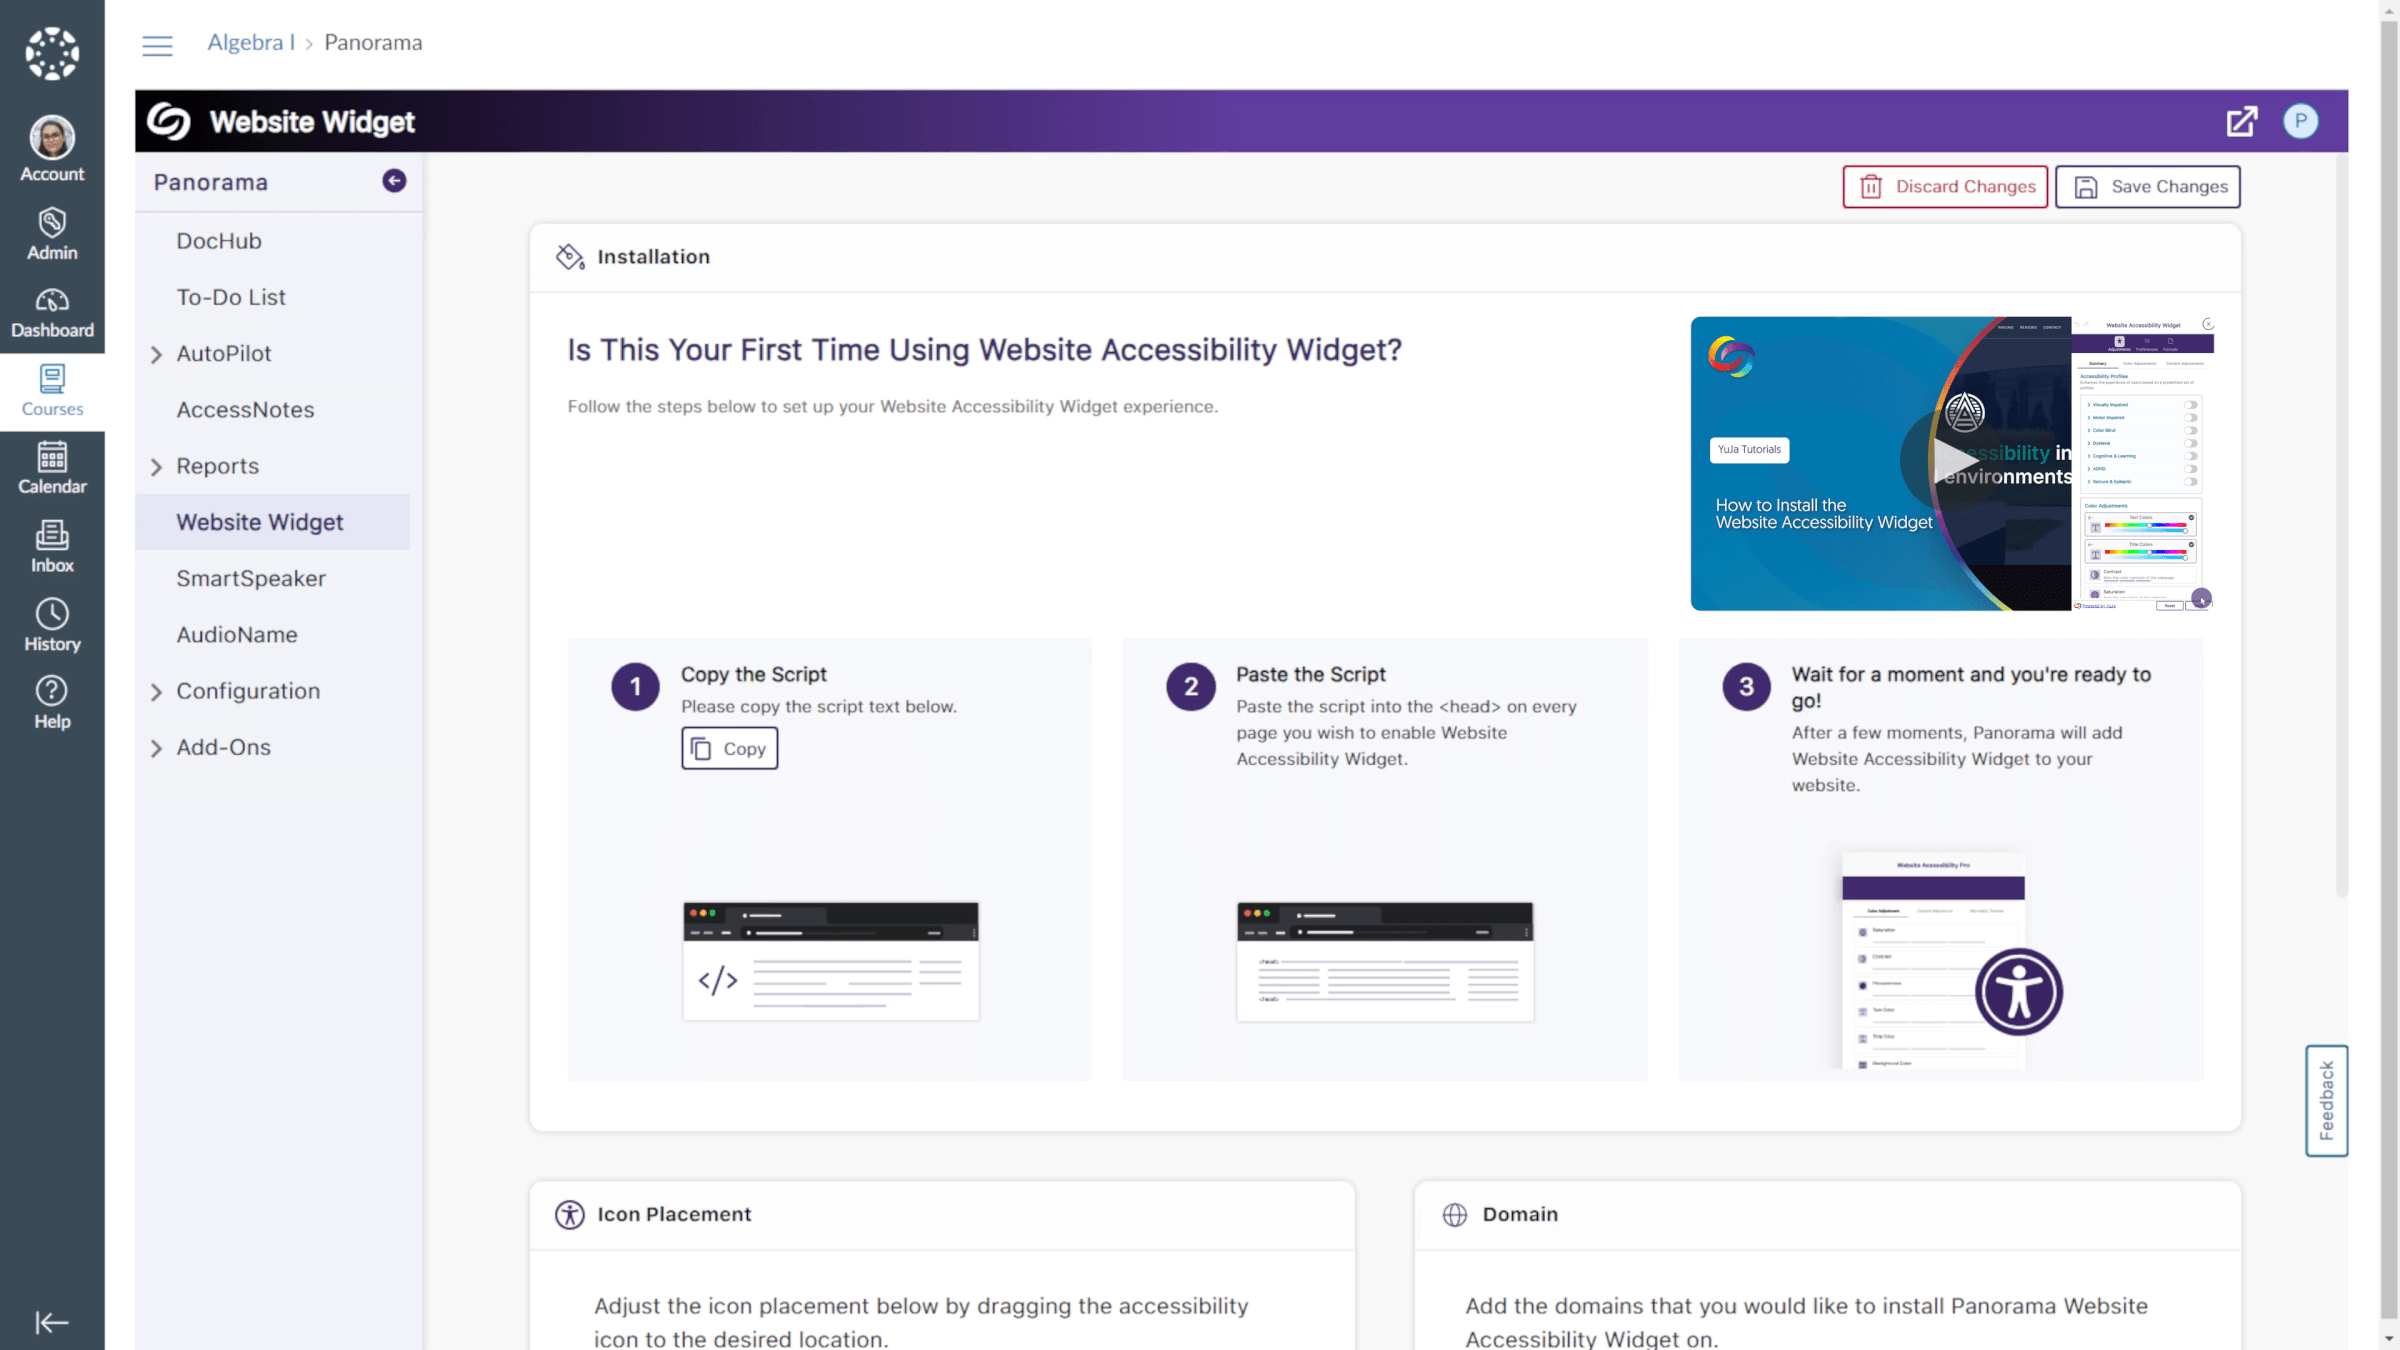Click the YuJa Tutorials badge on video
Image resolution: width=2400 pixels, height=1350 pixels.
click(x=1749, y=450)
